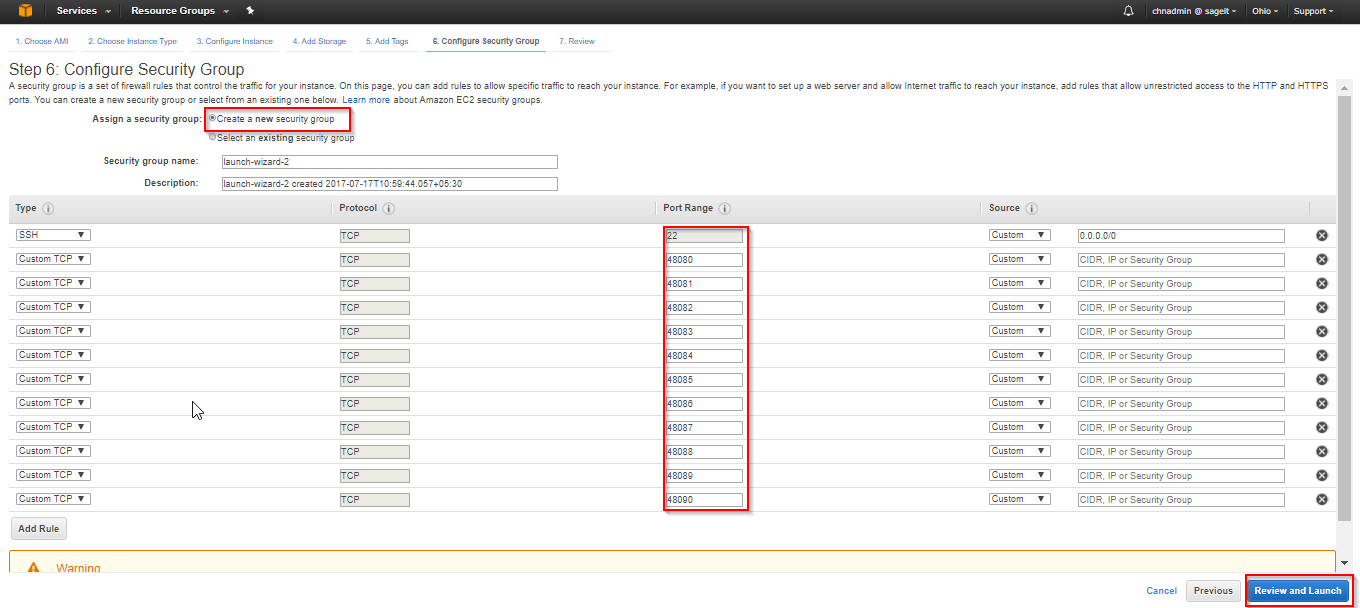Viewport: 1360px width, 608px height.
Task: Open the Ohio region selector
Action: click(x=1265, y=11)
